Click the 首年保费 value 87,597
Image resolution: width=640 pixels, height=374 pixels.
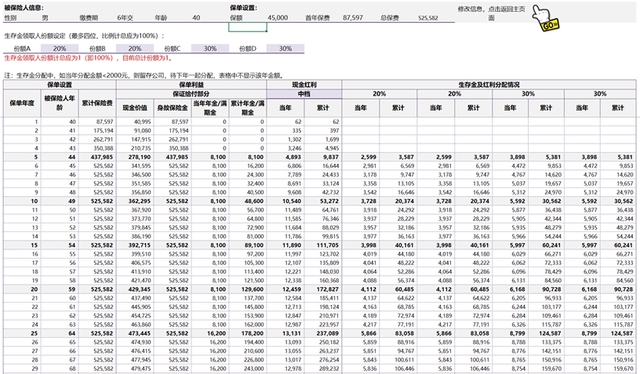click(x=353, y=18)
